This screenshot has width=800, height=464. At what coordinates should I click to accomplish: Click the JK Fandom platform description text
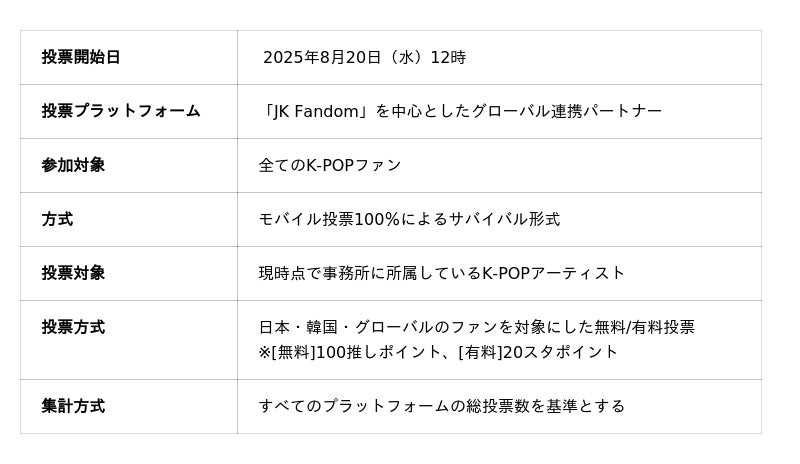pyautogui.click(x=460, y=111)
